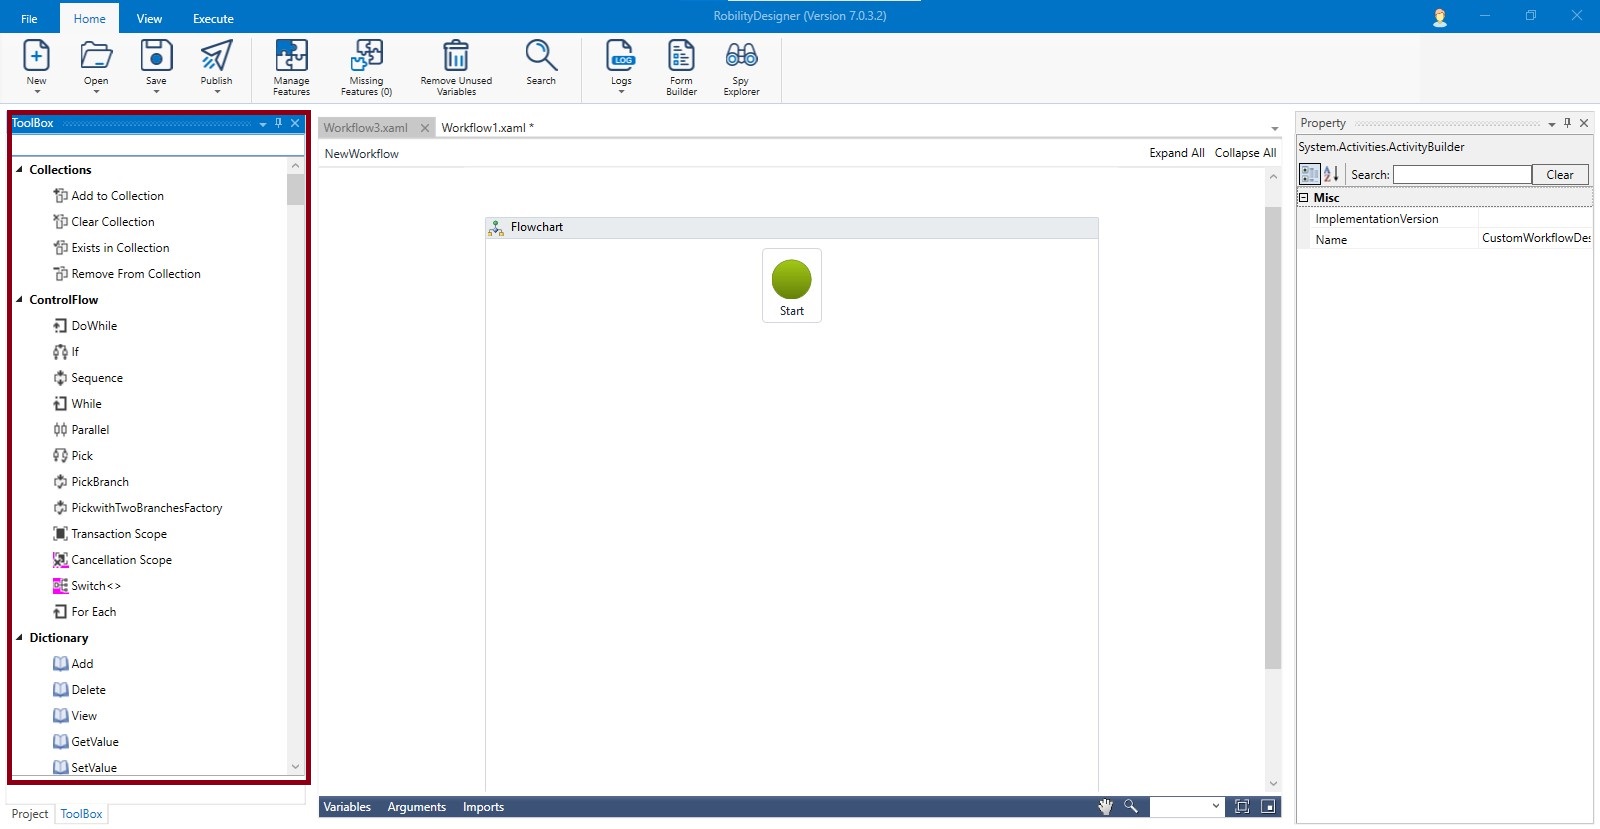This screenshot has width=1600, height=829.
Task: Click the Property search input field
Action: click(x=1461, y=175)
